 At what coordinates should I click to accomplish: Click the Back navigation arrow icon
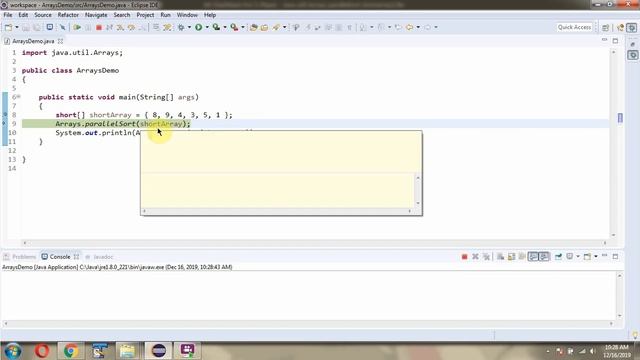(409, 27)
